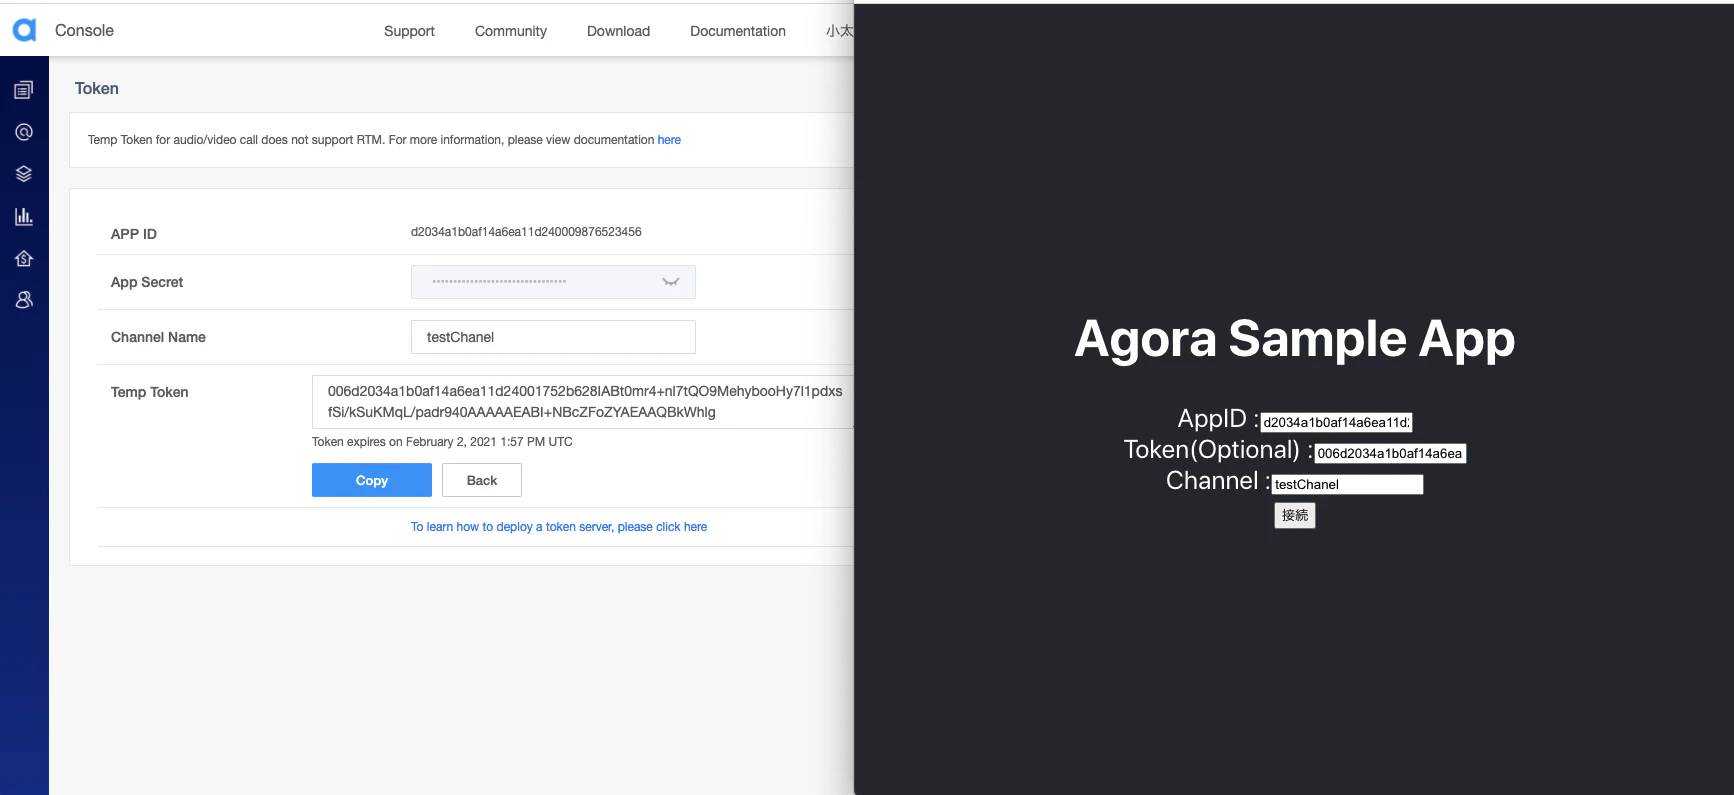Focus the Token(Optional) input field

click(1390, 453)
